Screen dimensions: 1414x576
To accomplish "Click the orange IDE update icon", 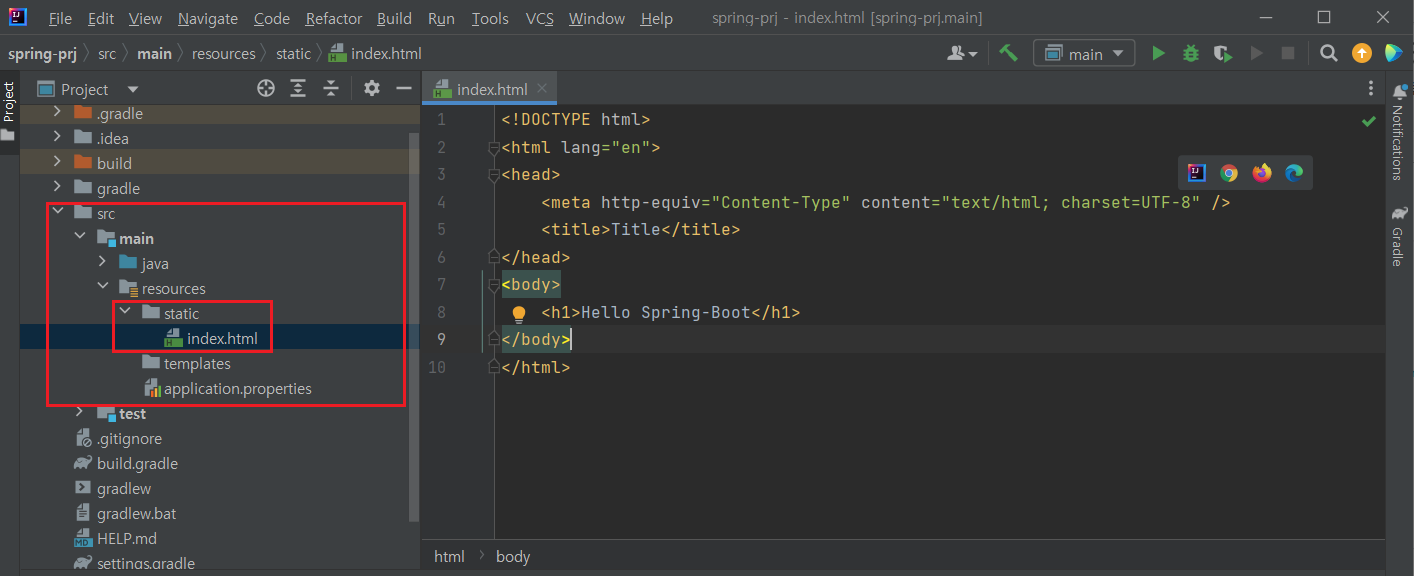I will [1361, 54].
